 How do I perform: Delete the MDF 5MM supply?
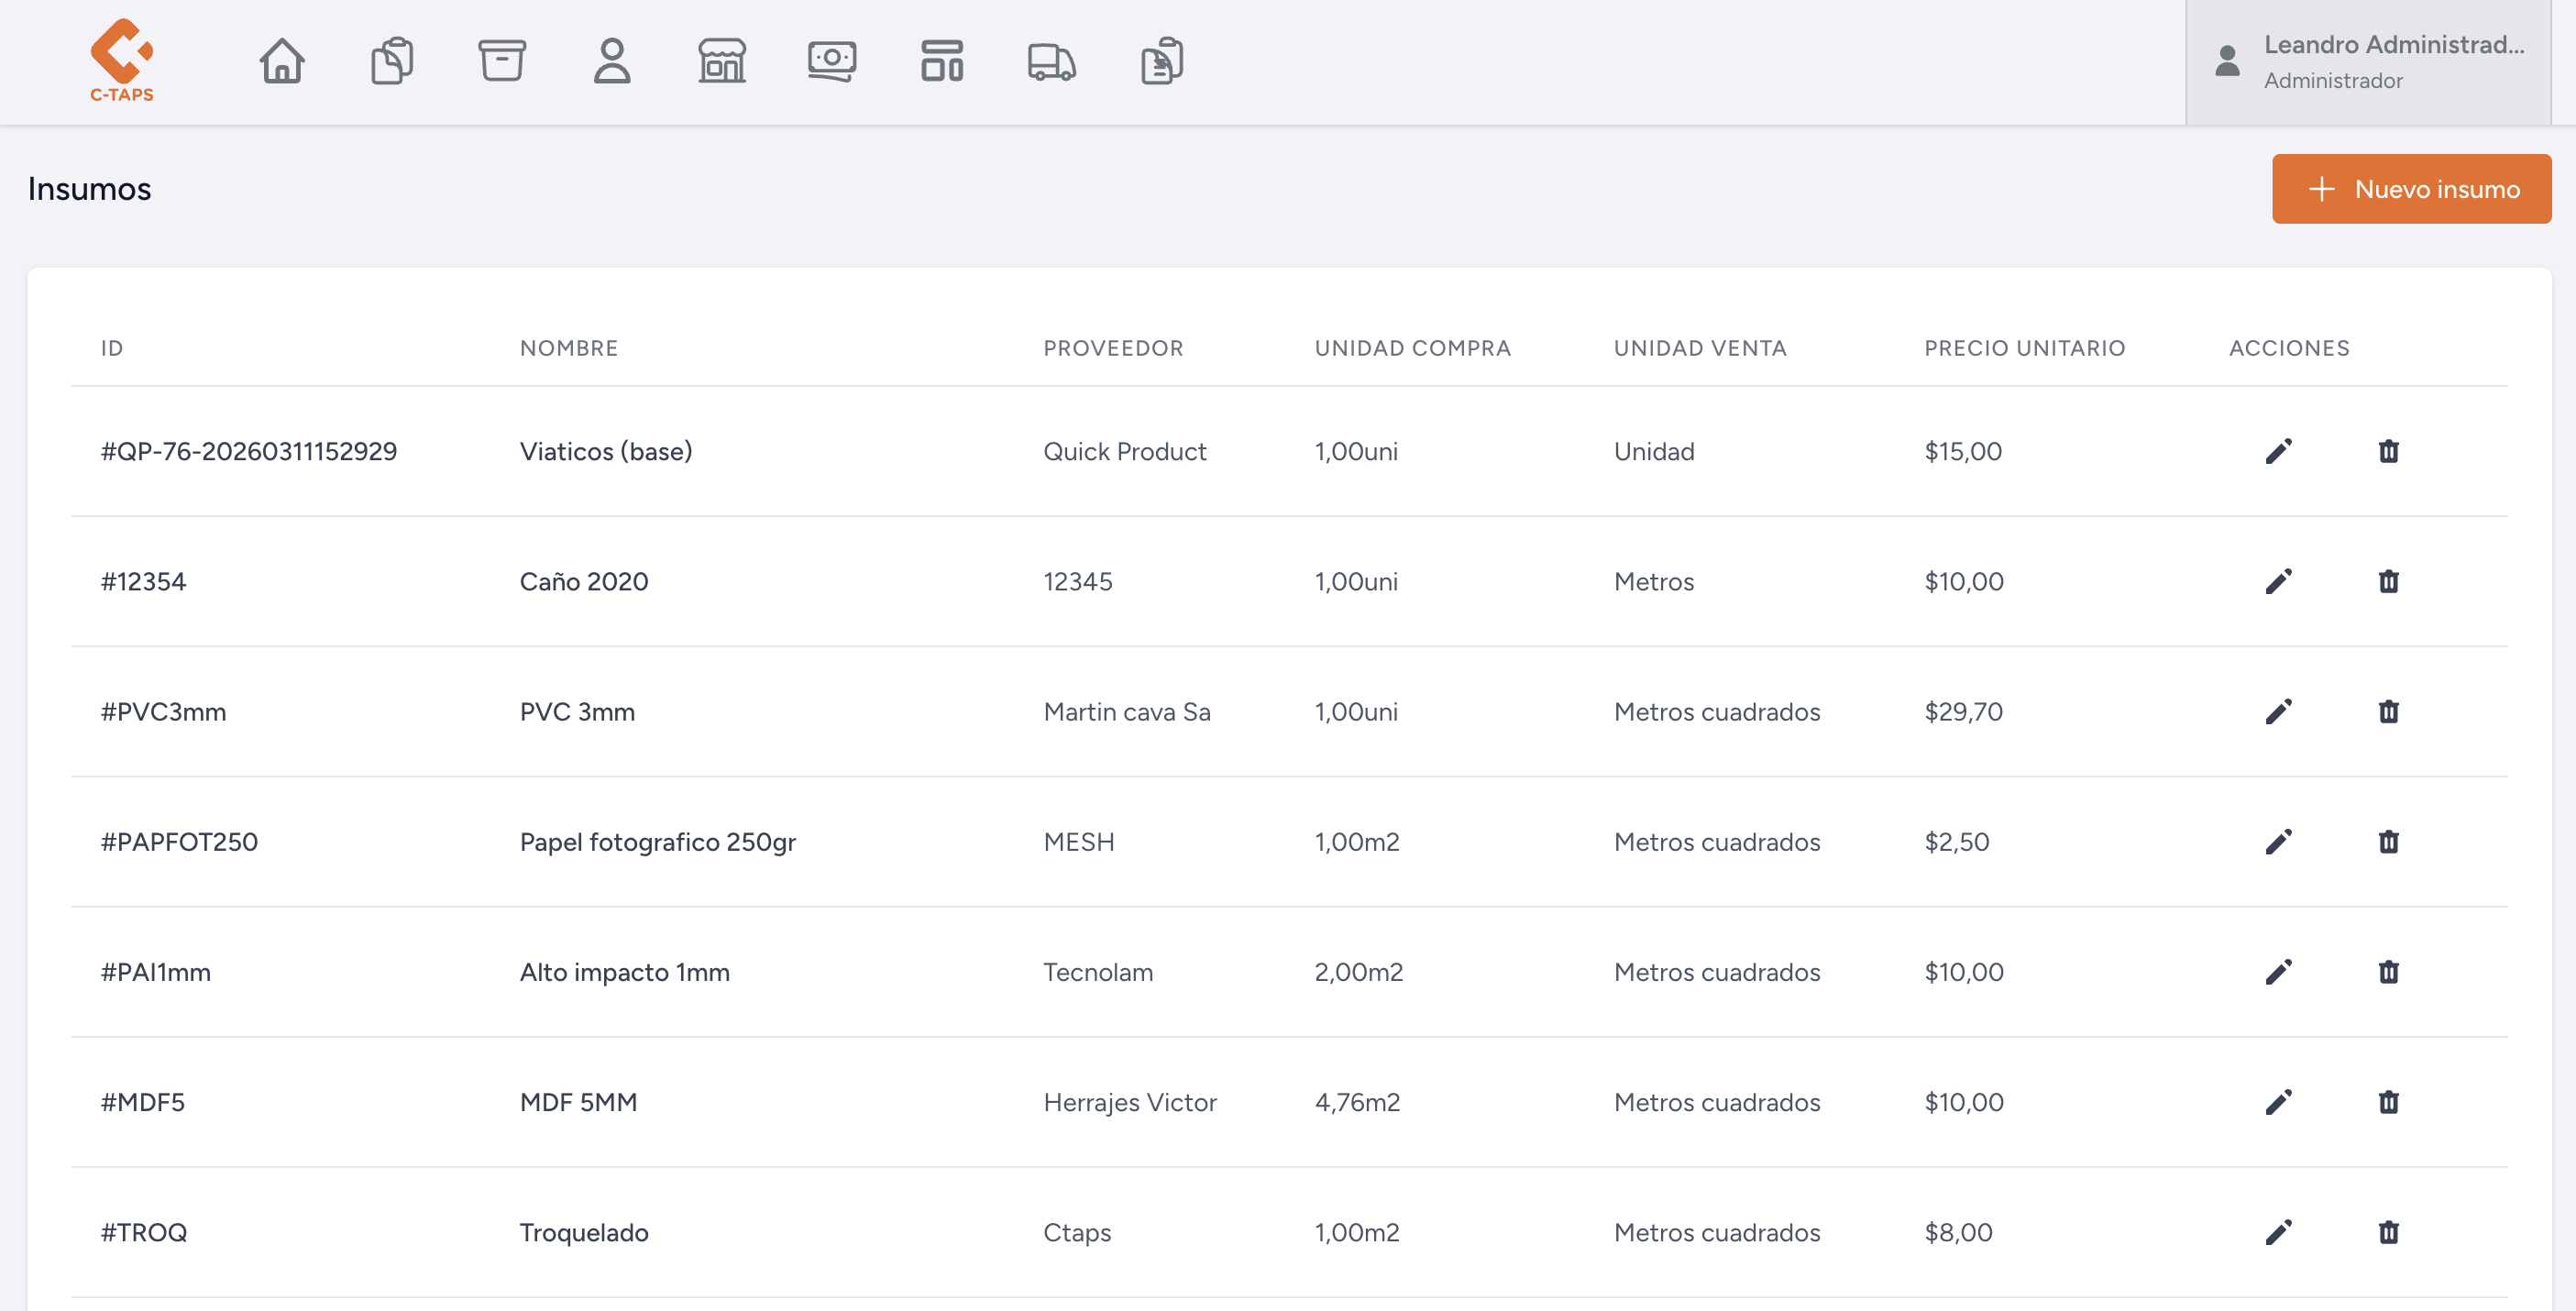[x=2388, y=1102]
